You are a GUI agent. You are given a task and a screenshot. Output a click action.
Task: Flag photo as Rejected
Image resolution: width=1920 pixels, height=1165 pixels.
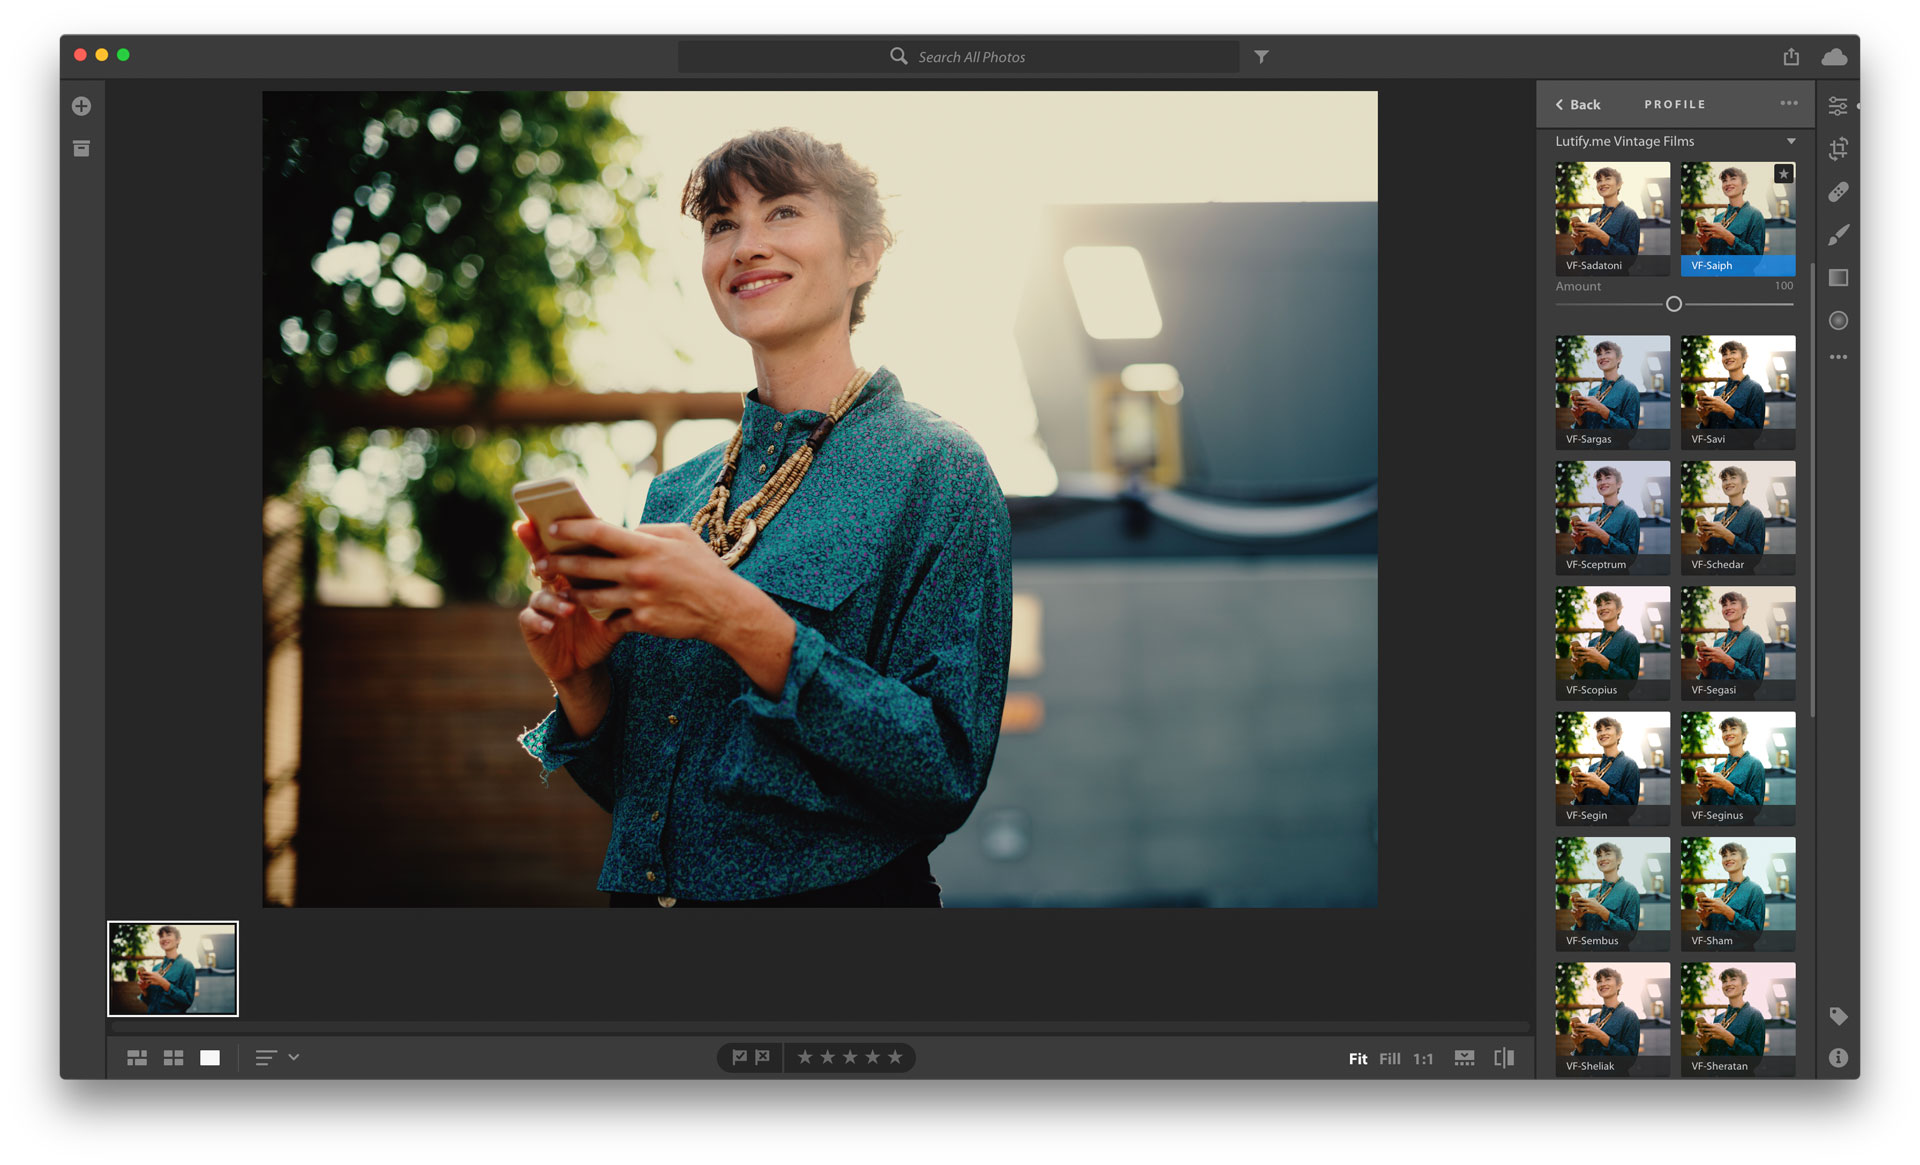click(x=763, y=1057)
